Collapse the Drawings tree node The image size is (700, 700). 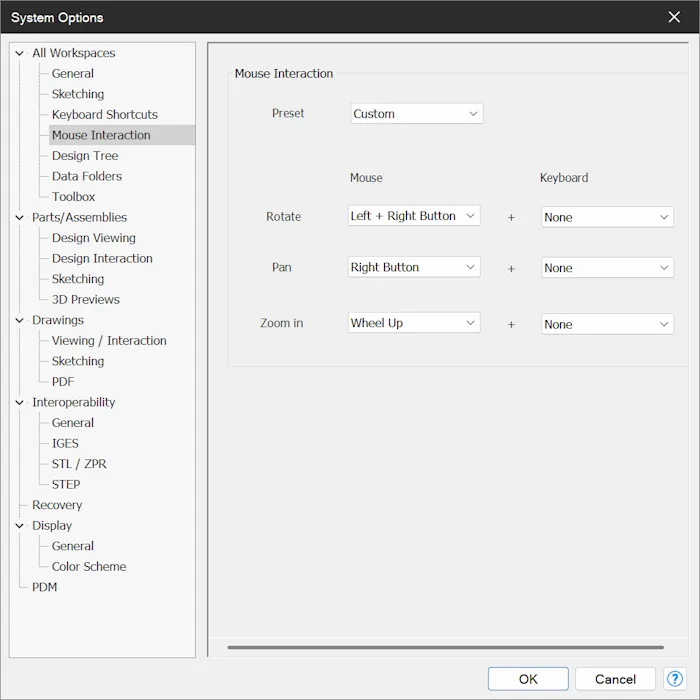click(x=19, y=320)
